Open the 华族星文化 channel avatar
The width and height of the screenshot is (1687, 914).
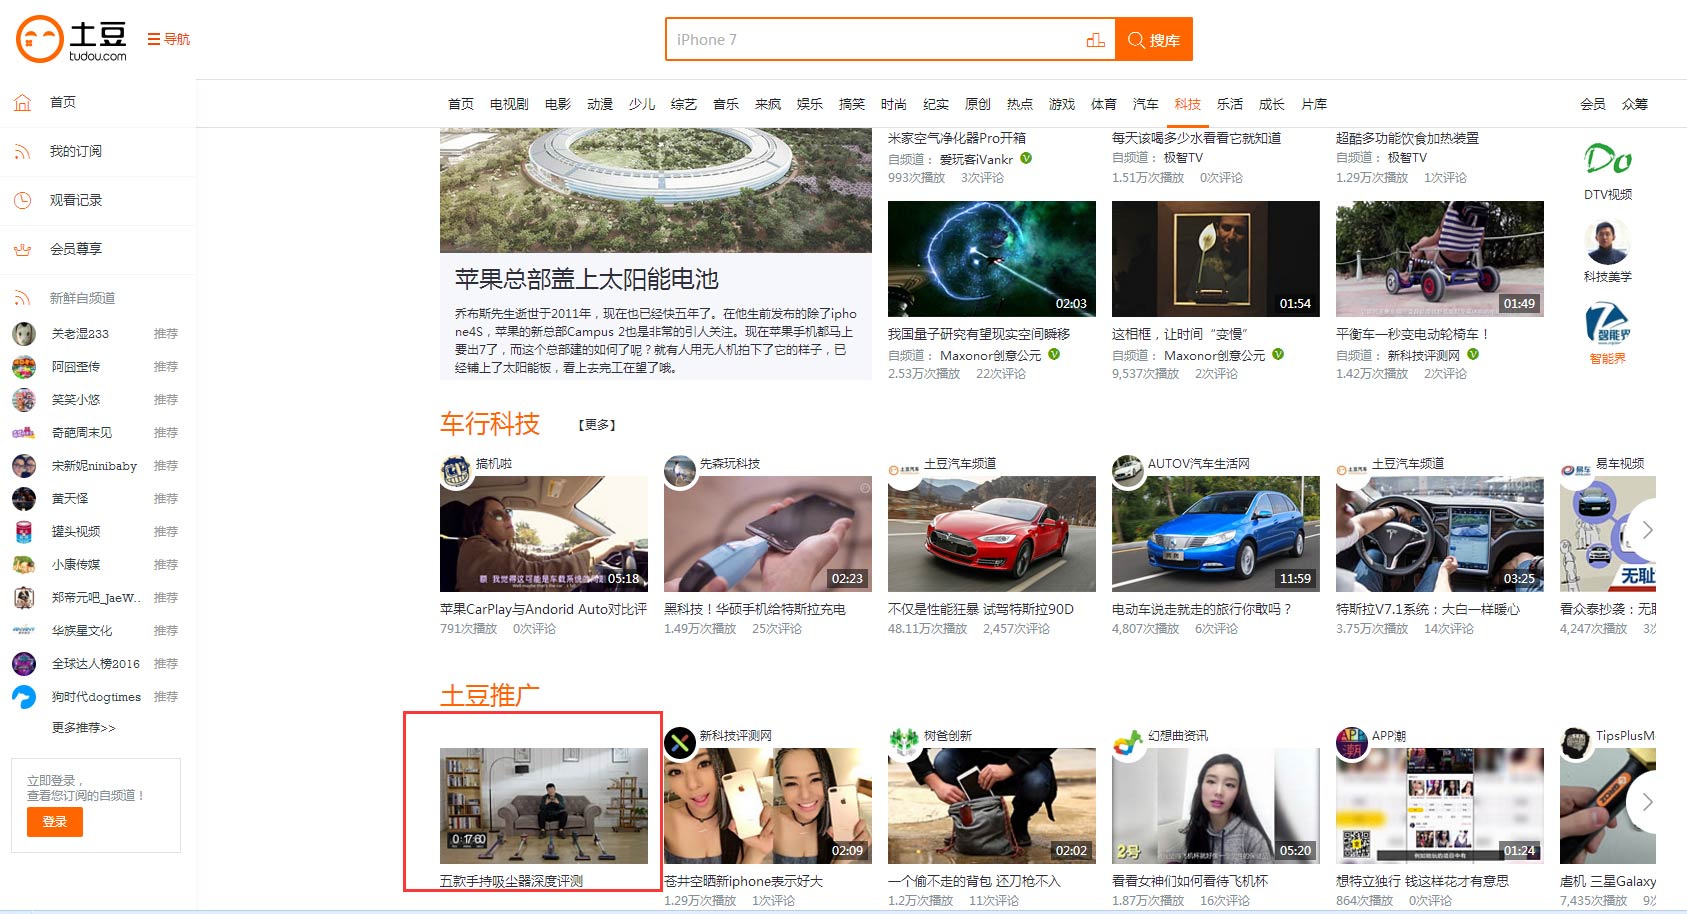24,631
